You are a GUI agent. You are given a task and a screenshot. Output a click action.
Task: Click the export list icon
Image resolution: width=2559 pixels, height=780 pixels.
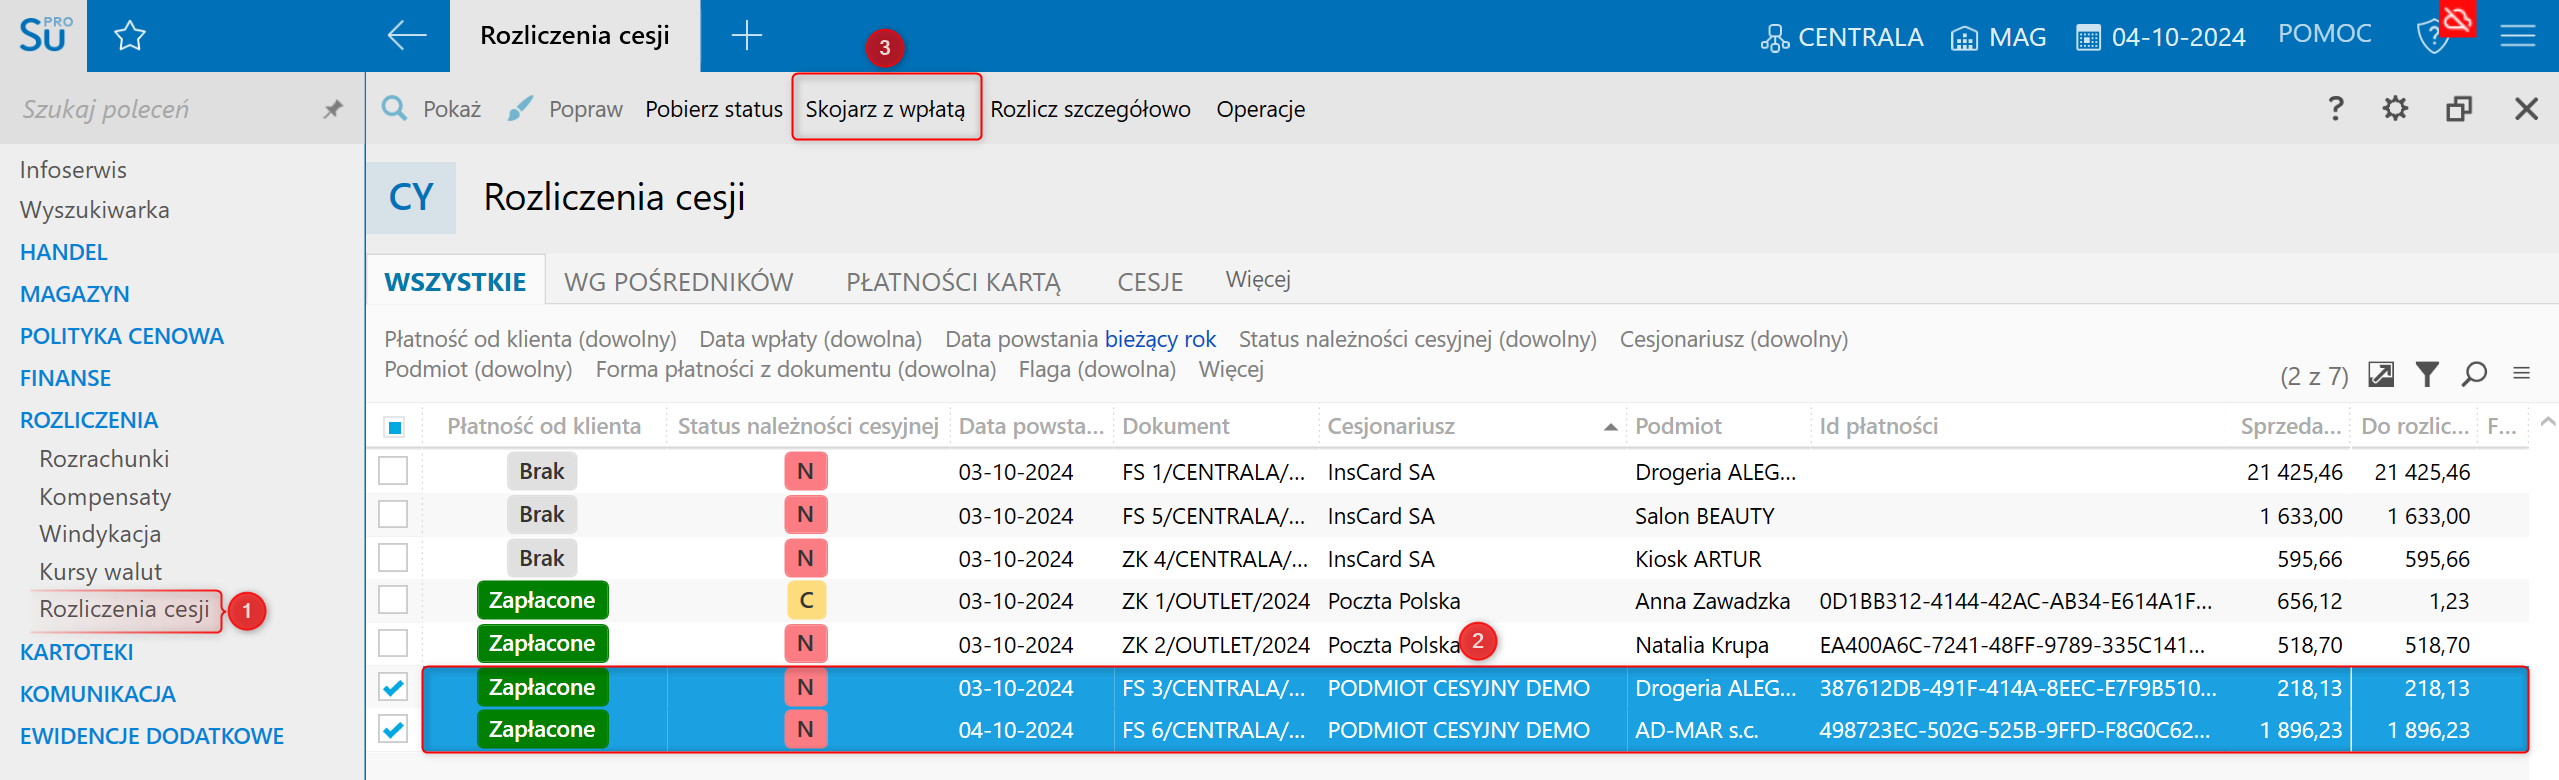[x=2380, y=374]
